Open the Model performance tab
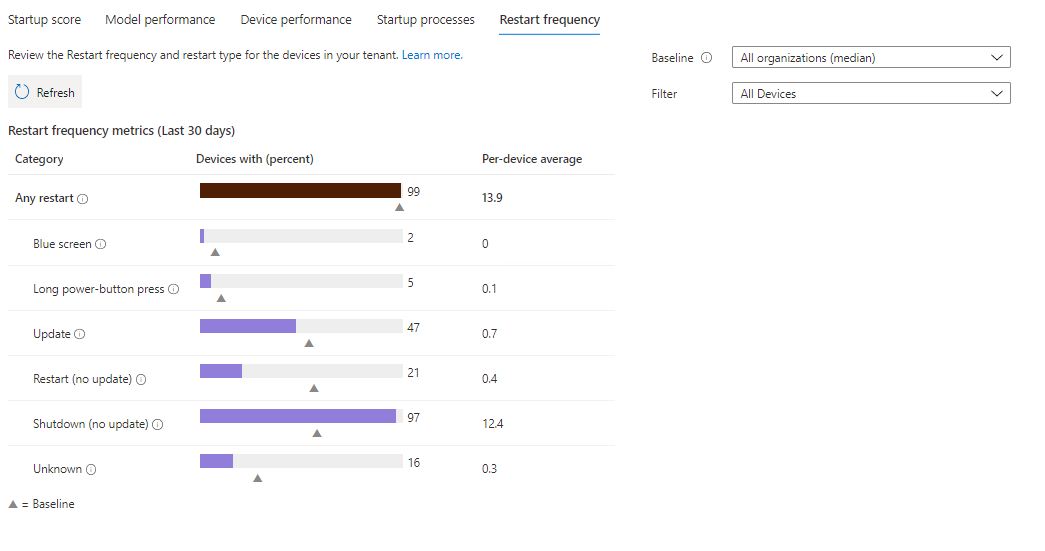 tap(161, 20)
